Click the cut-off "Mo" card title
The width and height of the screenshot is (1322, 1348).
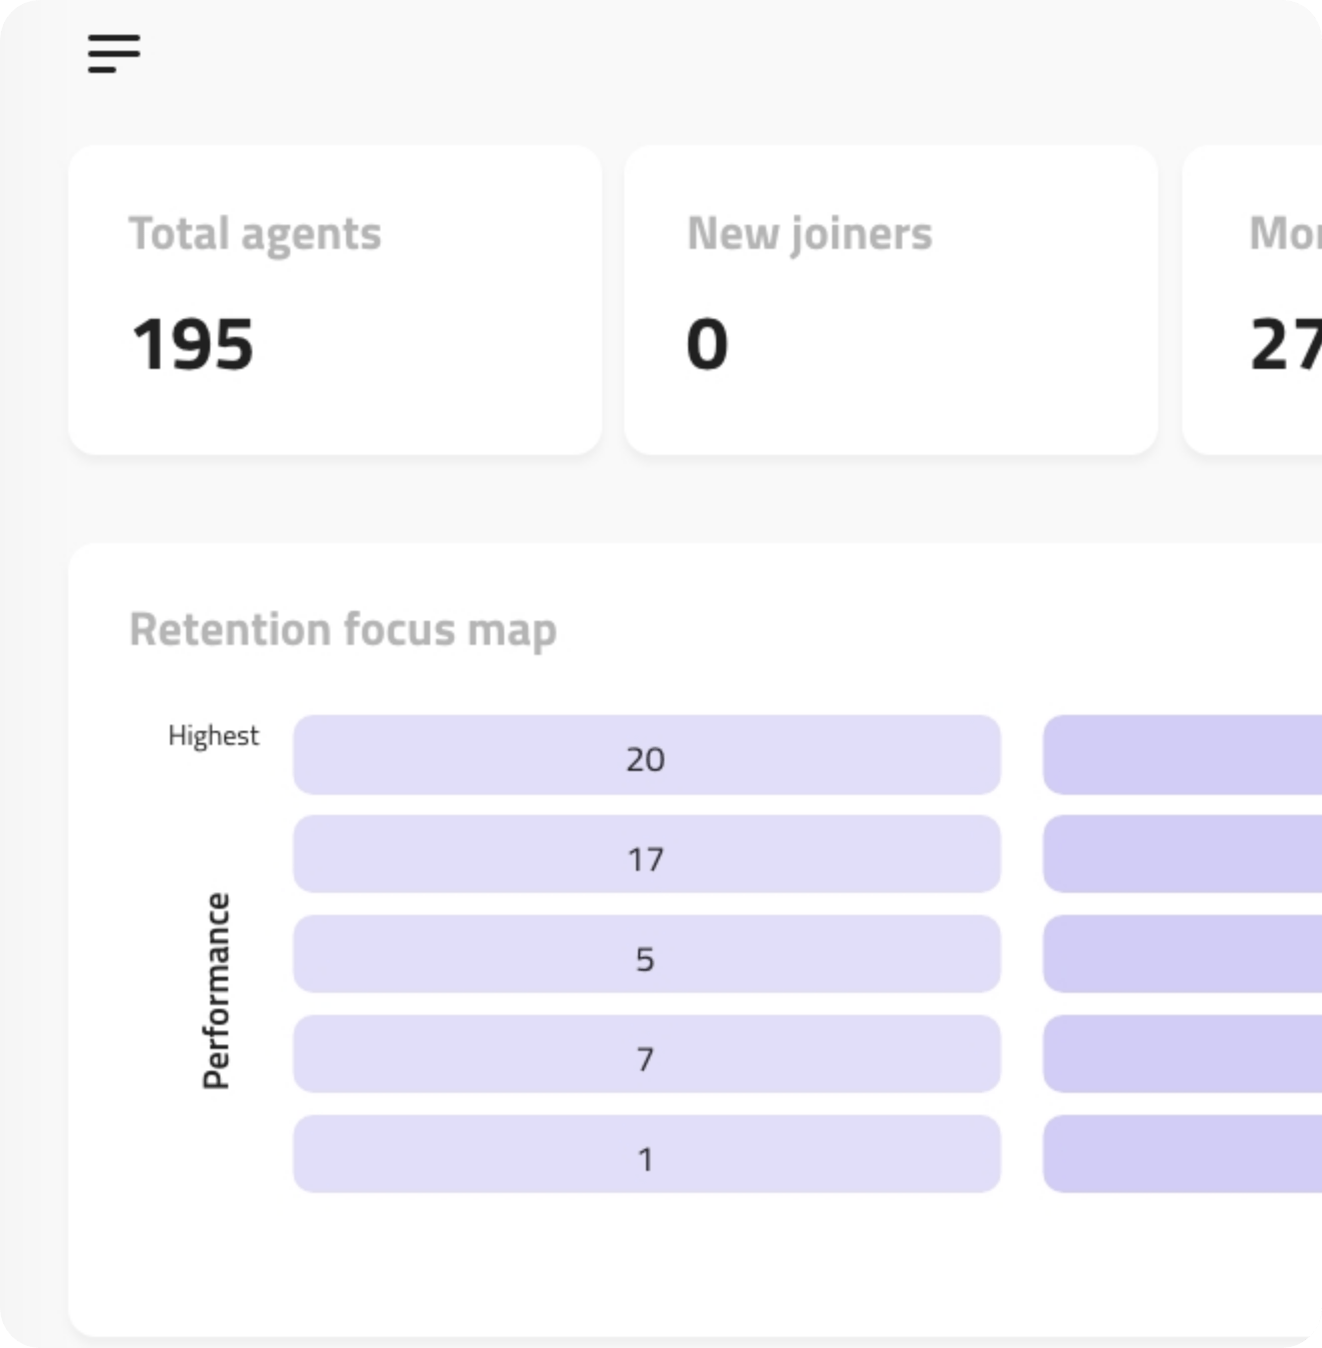pyautogui.click(x=1285, y=234)
